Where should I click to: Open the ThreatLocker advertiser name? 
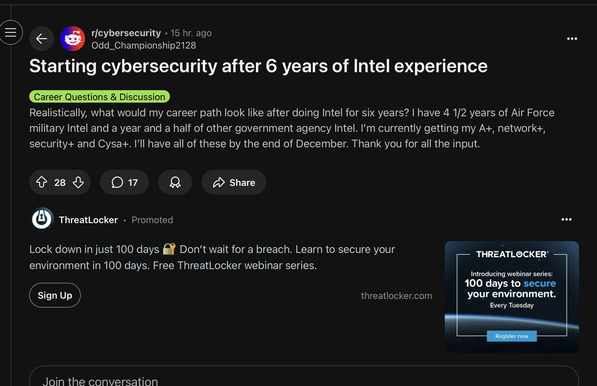[x=88, y=220]
